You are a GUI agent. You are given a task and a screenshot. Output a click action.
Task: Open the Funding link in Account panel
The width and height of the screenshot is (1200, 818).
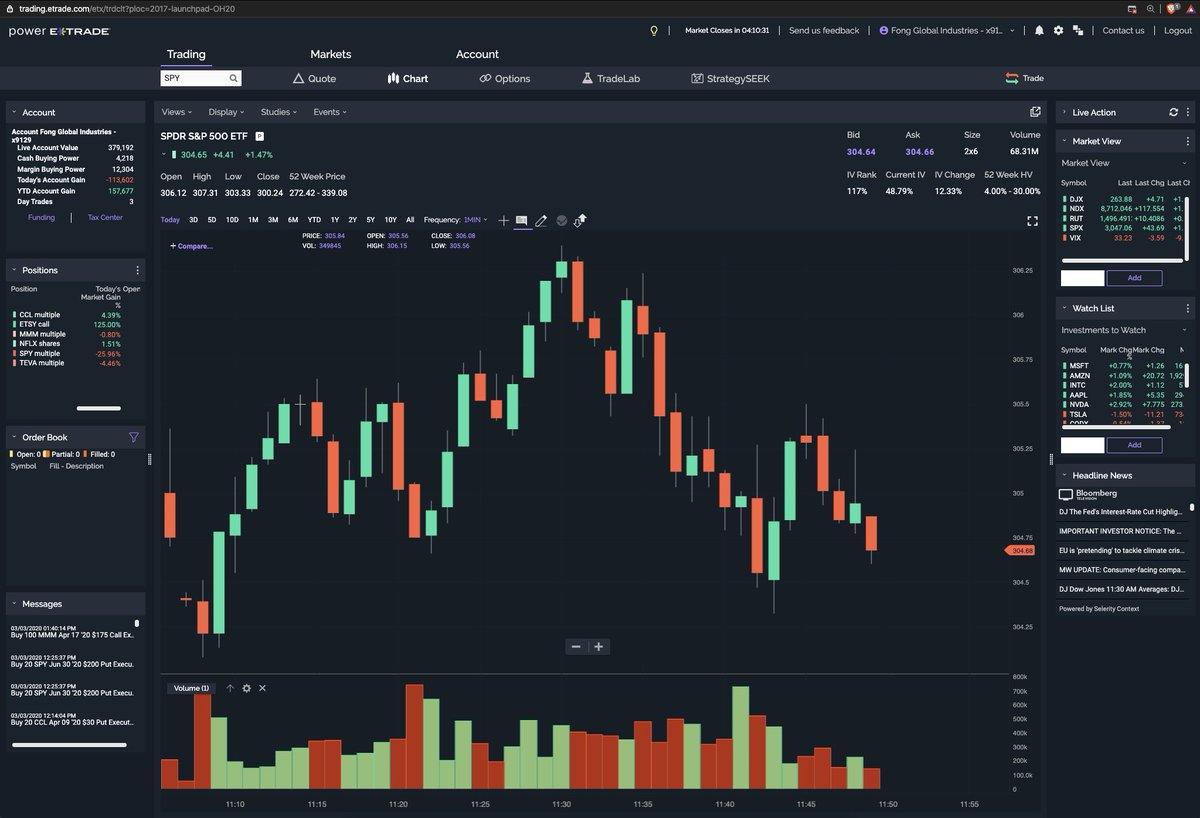(x=41, y=217)
